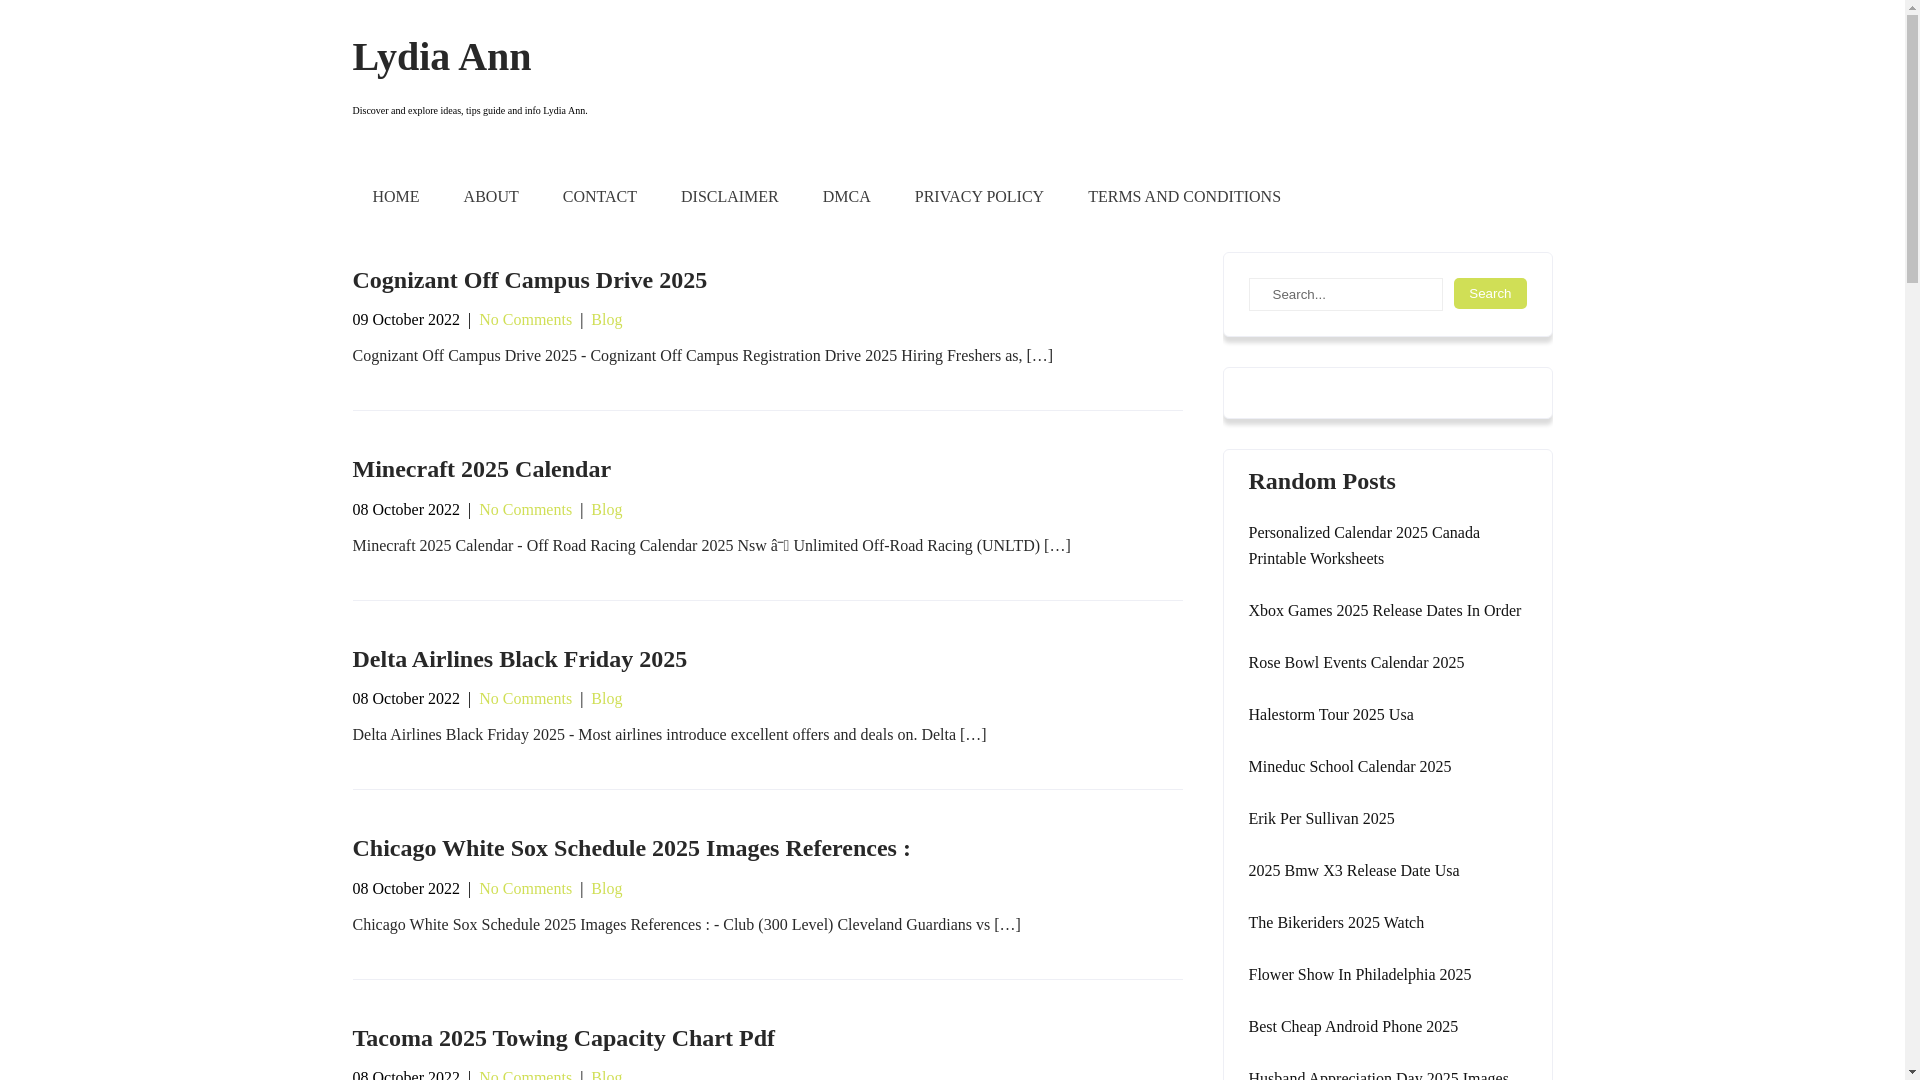1920x1080 pixels.
Task: Click No Comments under the Cognizant post
Action: [525, 320]
